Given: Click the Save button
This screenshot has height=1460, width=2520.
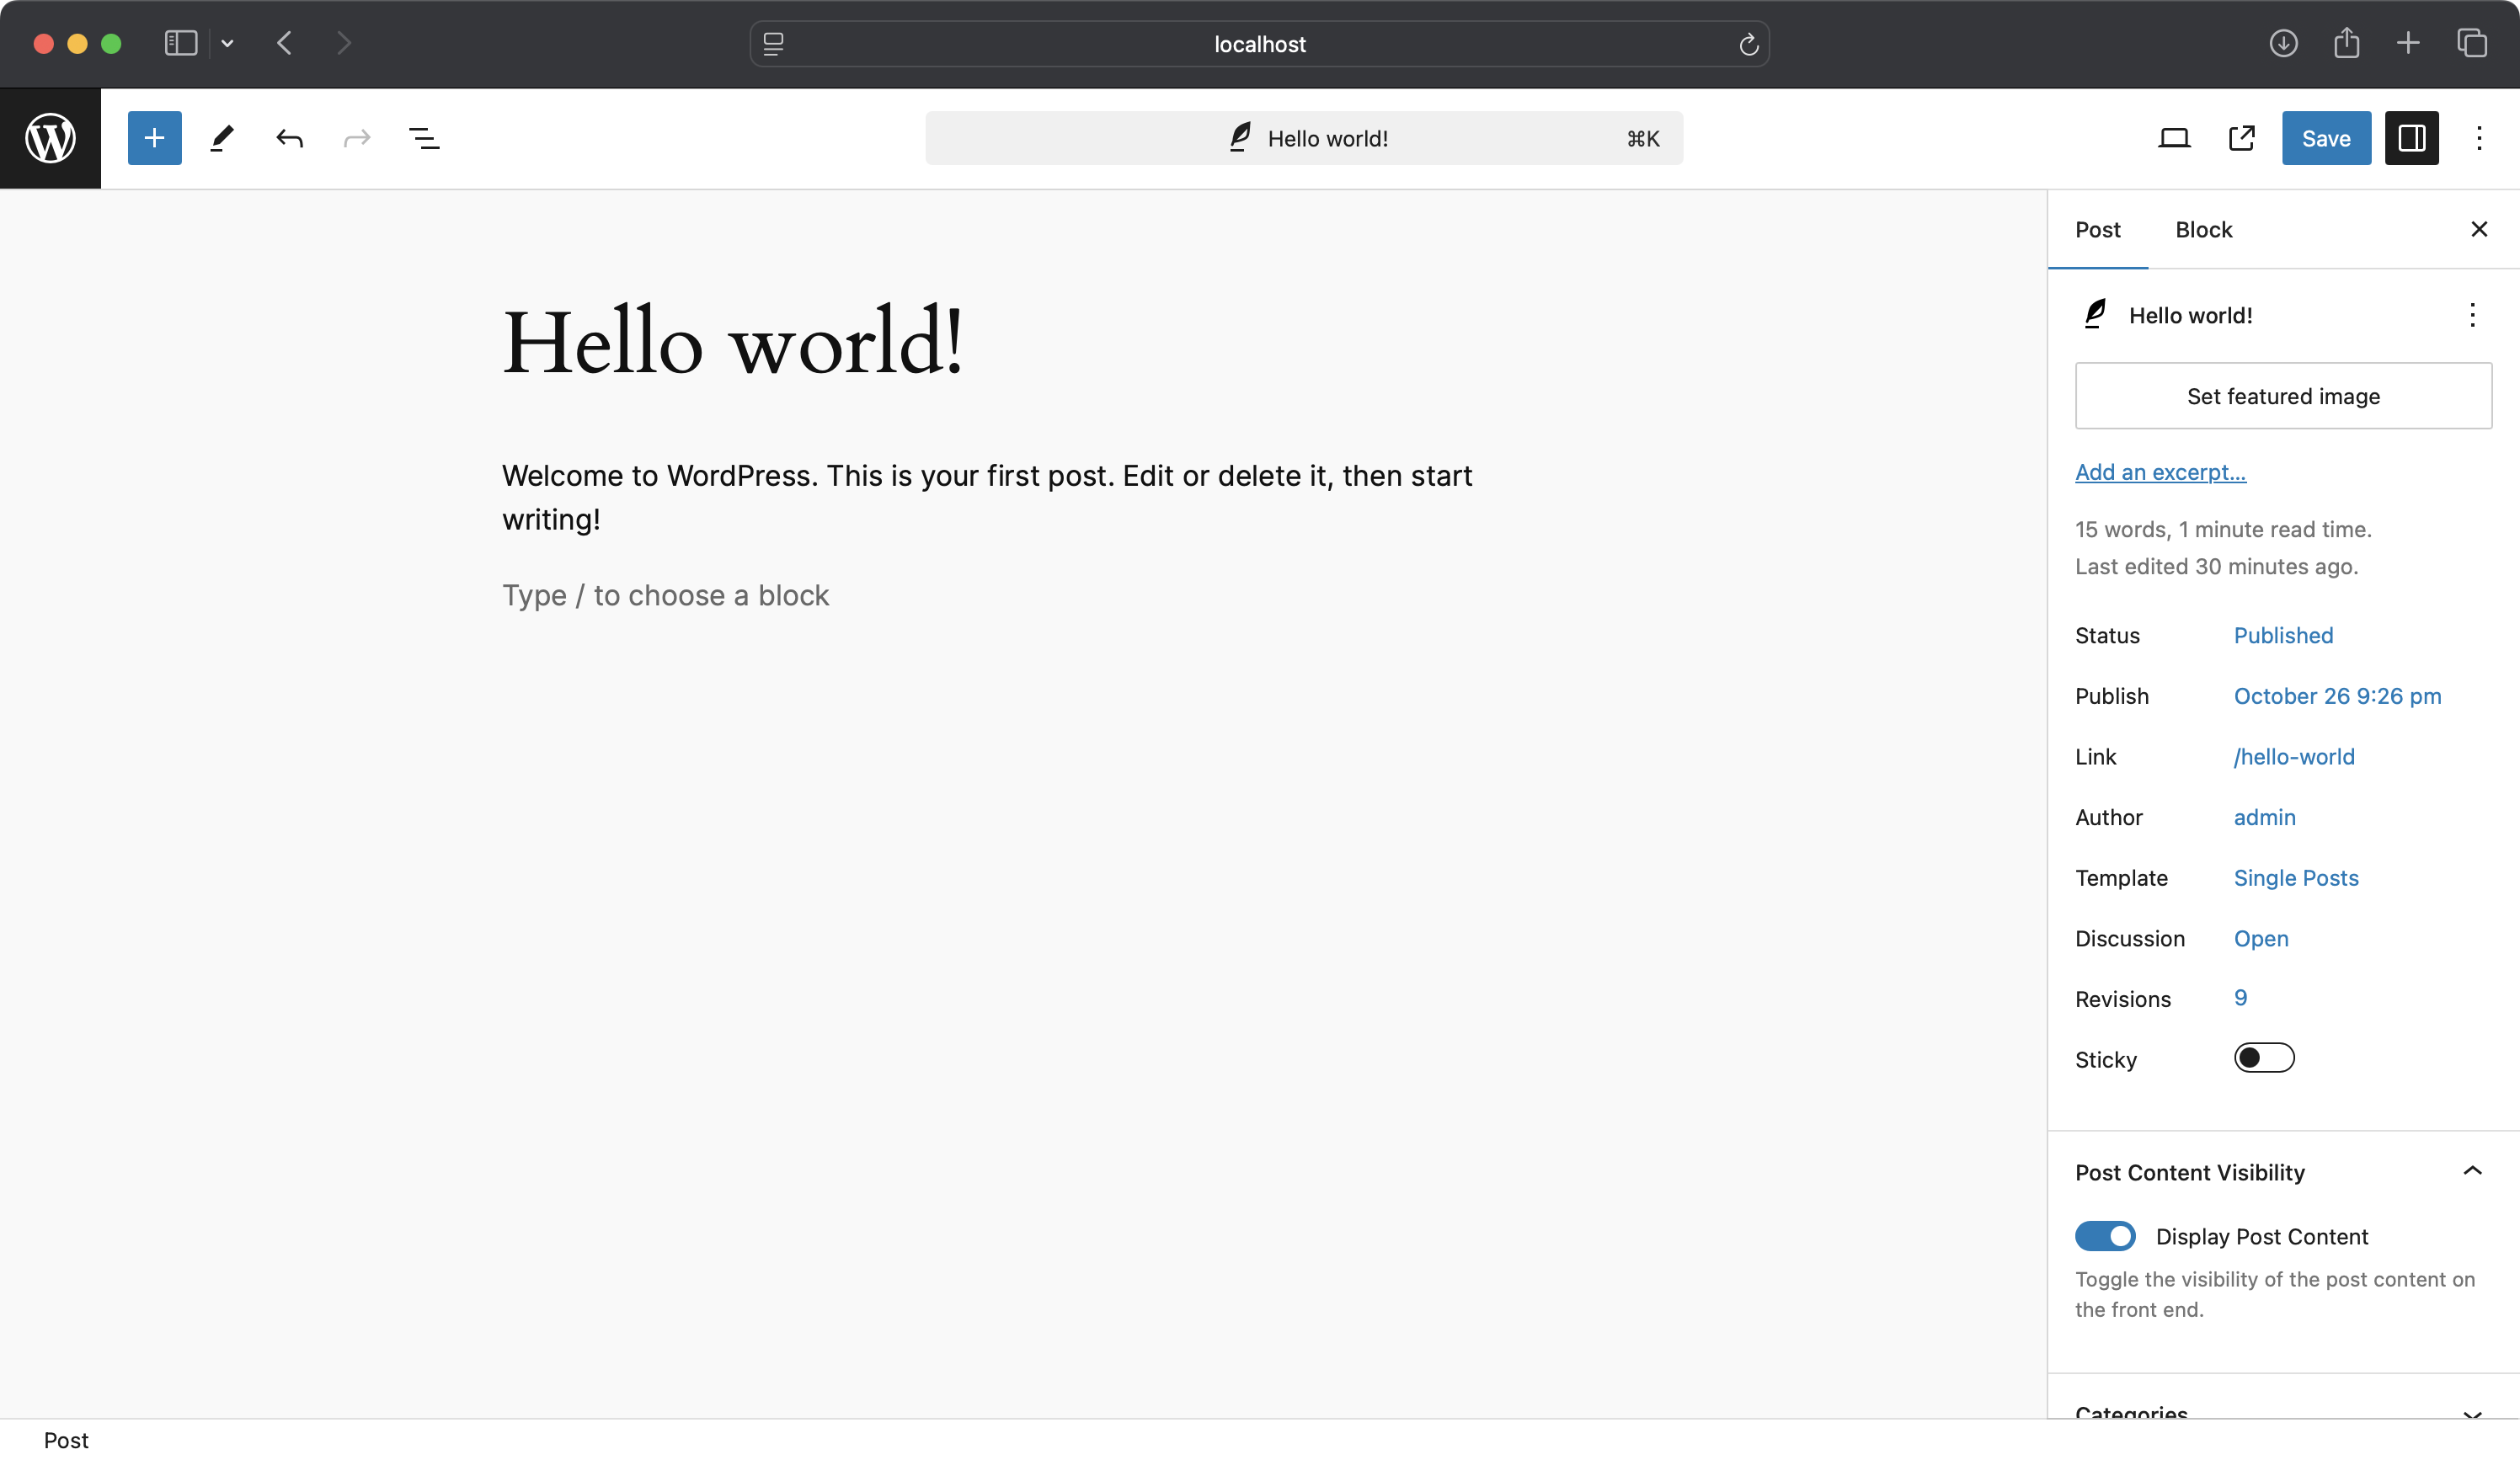Looking at the screenshot, I should coord(2325,137).
